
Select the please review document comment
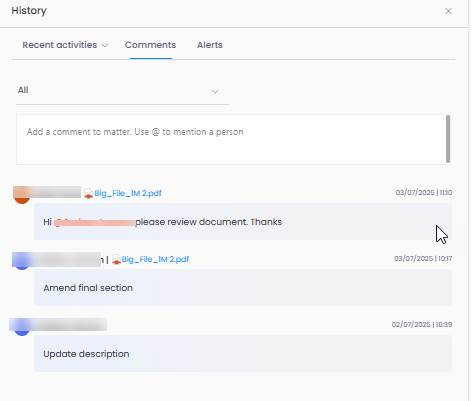point(243,222)
